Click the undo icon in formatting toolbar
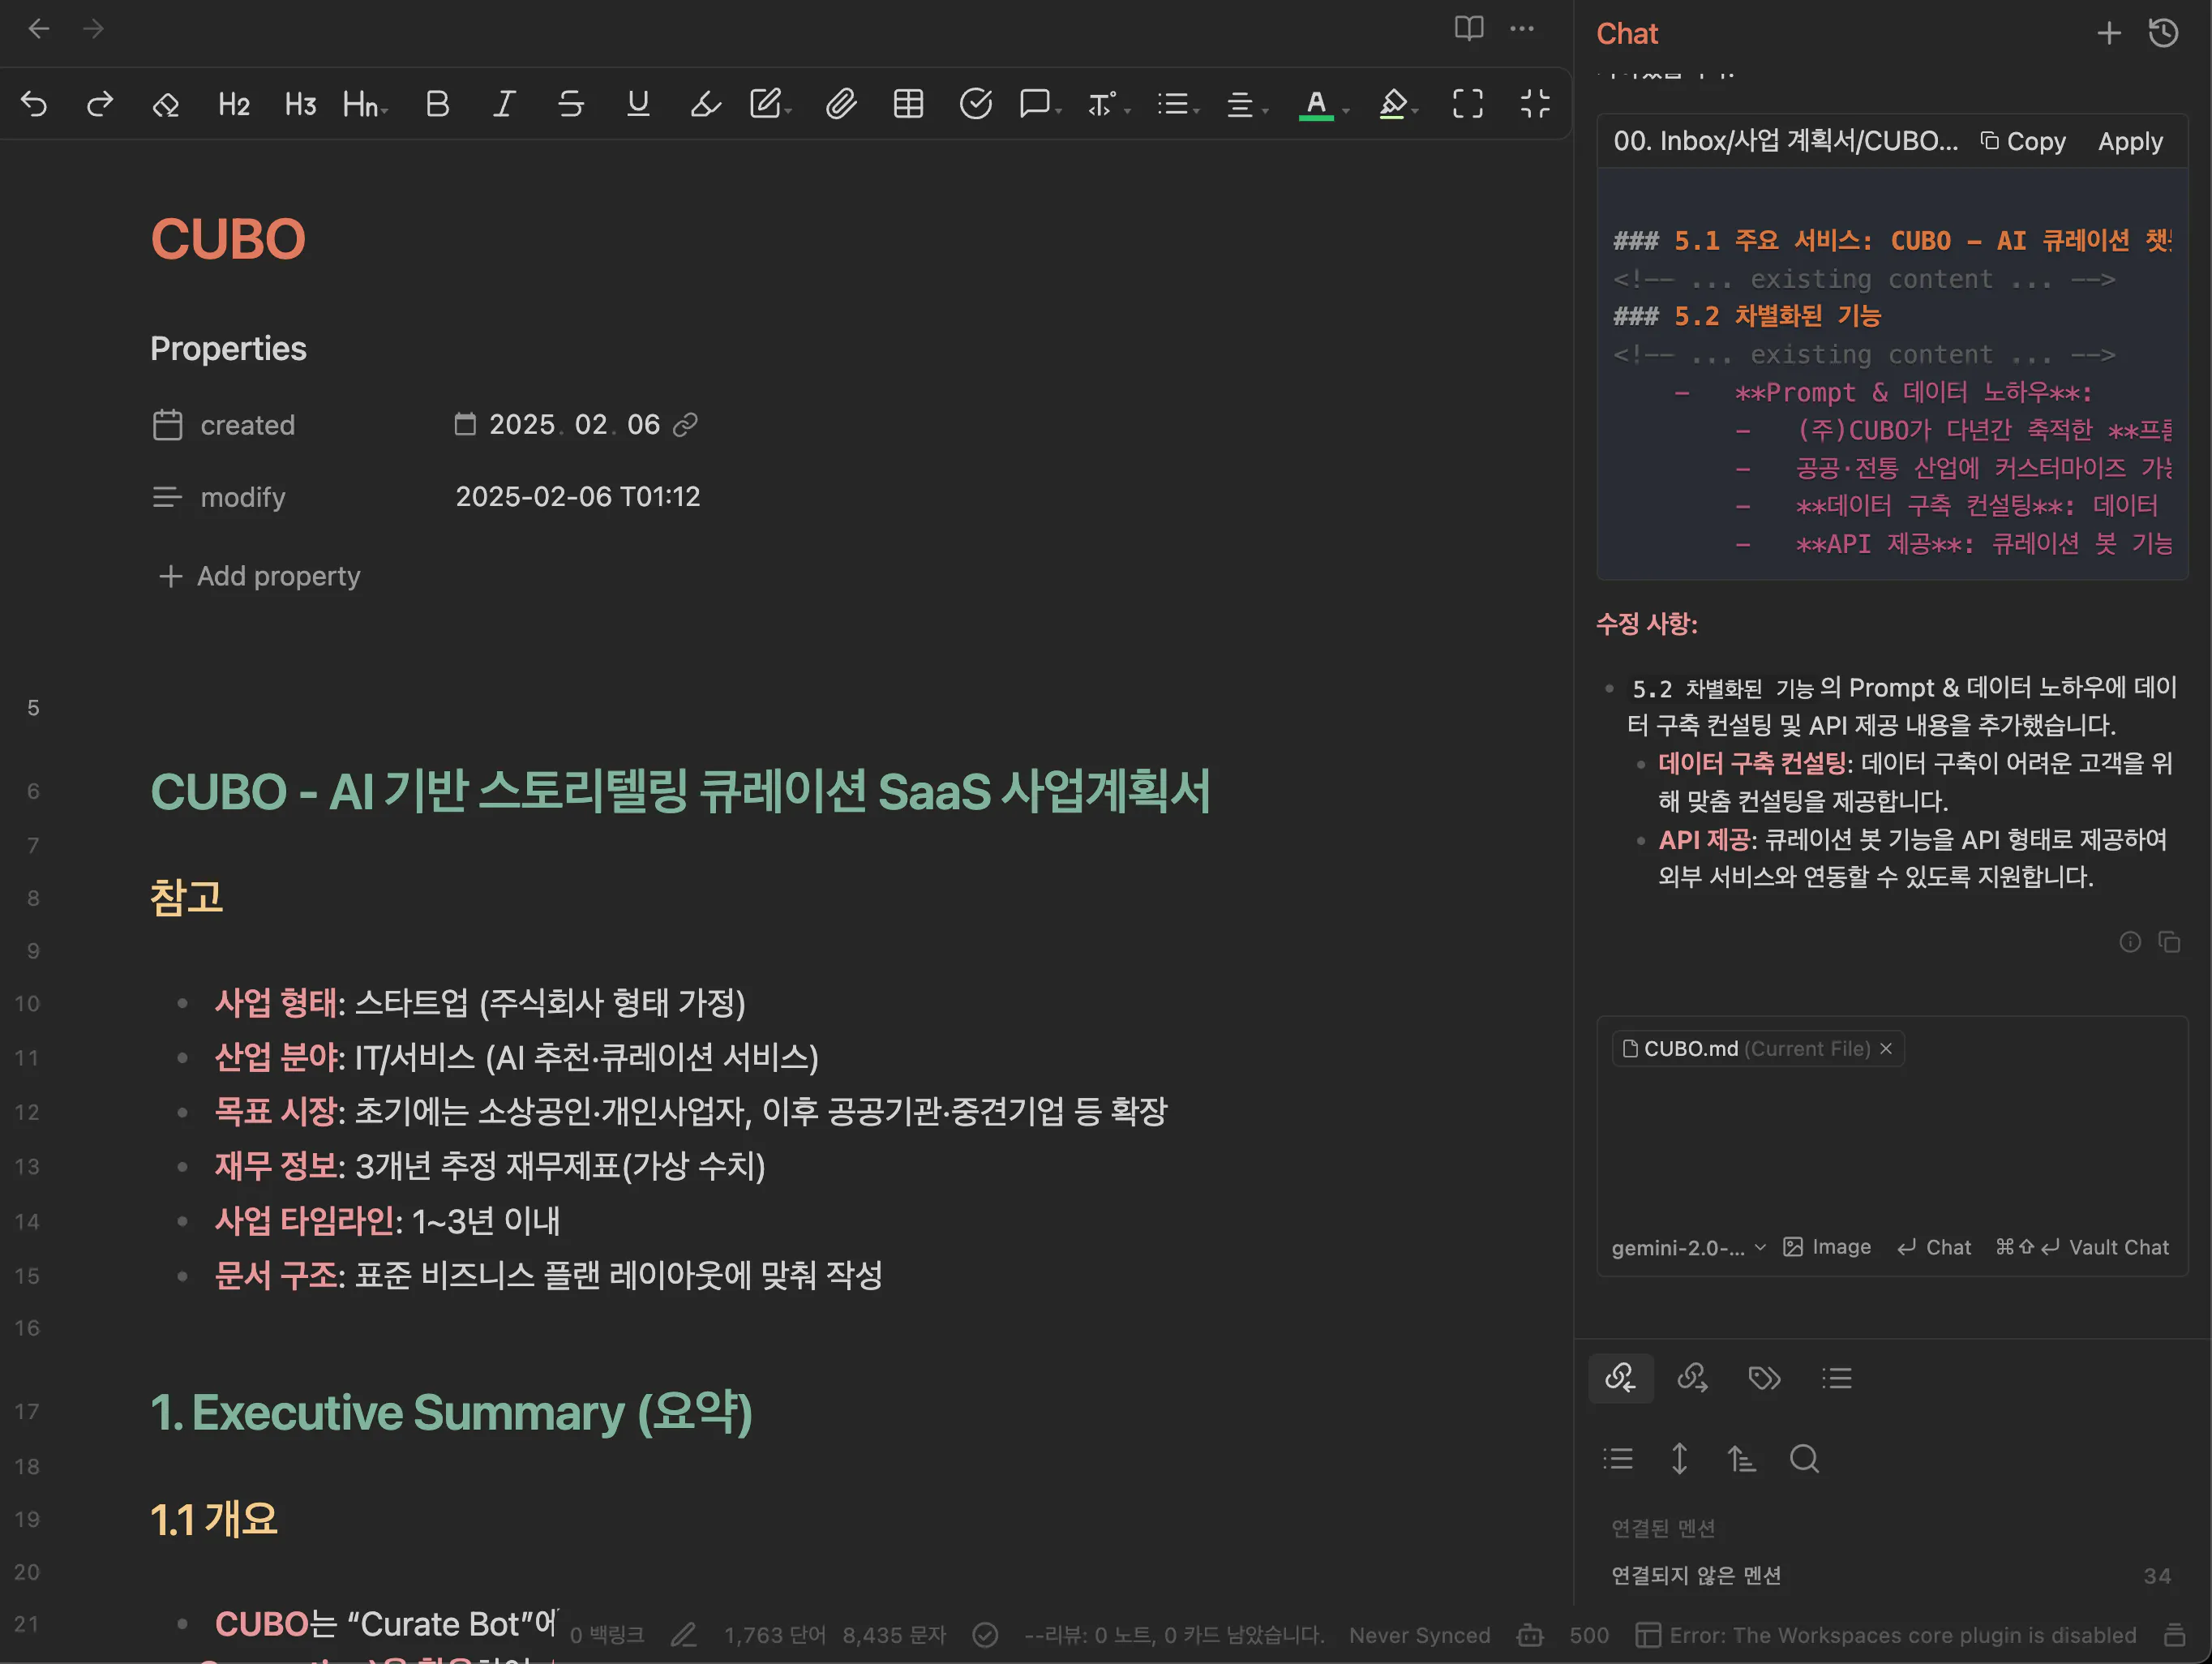This screenshot has height=1664, width=2212. 34,104
